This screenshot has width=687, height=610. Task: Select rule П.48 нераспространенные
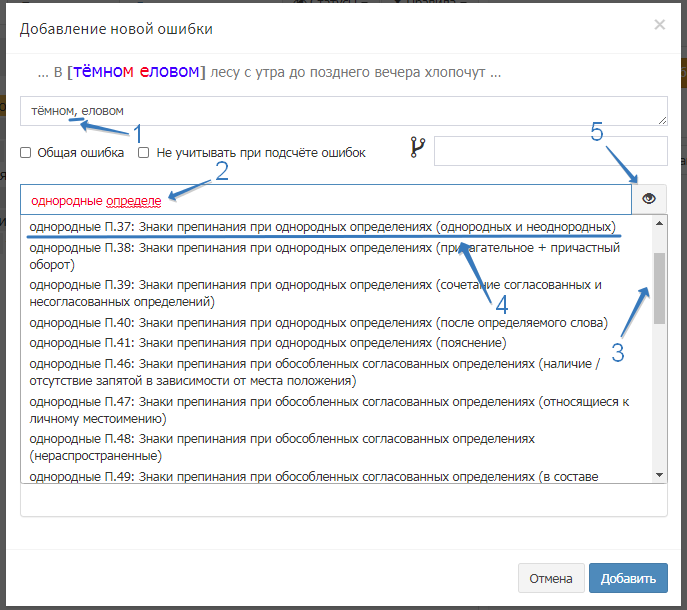(322, 447)
